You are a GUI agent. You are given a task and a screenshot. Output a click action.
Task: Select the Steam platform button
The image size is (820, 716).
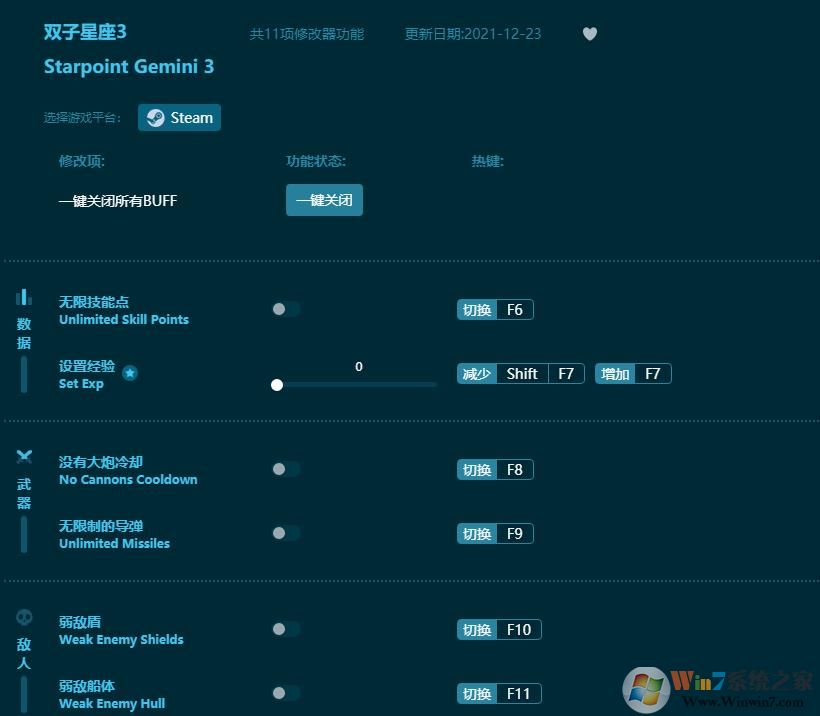click(179, 117)
